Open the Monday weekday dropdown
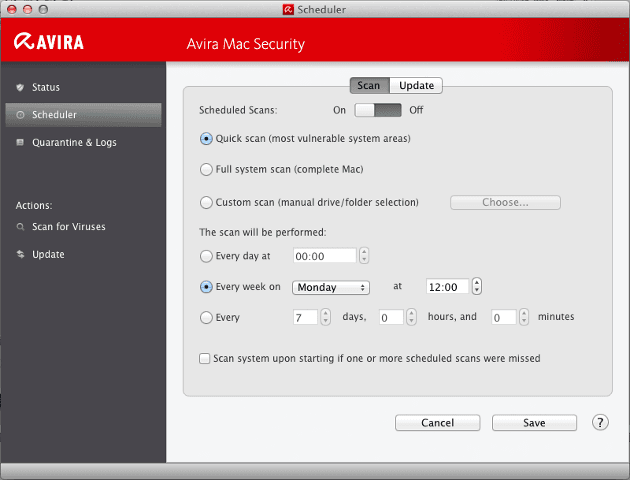Viewport: 630px width, 480px height. (331, 287)
